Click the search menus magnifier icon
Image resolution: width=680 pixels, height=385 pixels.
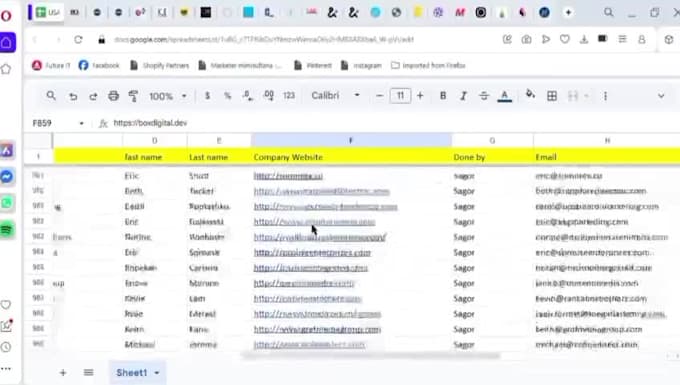(x=51, y=95)
